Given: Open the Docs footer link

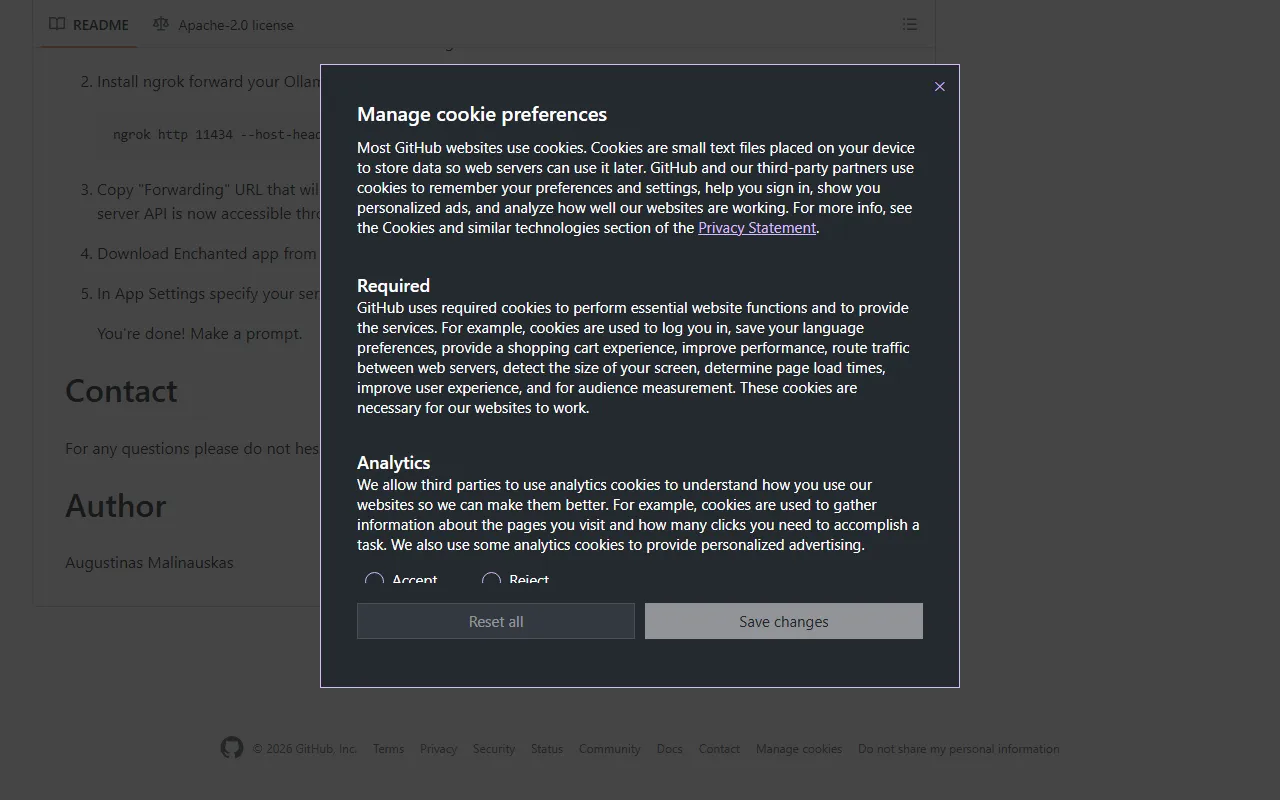Looking at the screenshot, I should click(x=669, y=749).
